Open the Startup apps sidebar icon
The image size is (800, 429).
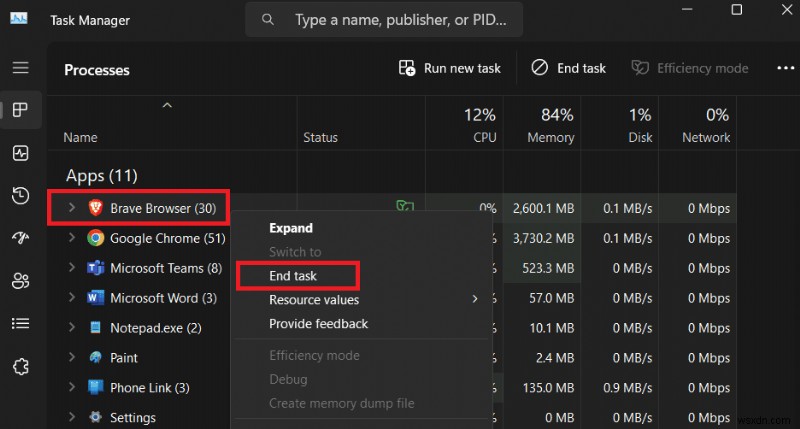[20, 238]
